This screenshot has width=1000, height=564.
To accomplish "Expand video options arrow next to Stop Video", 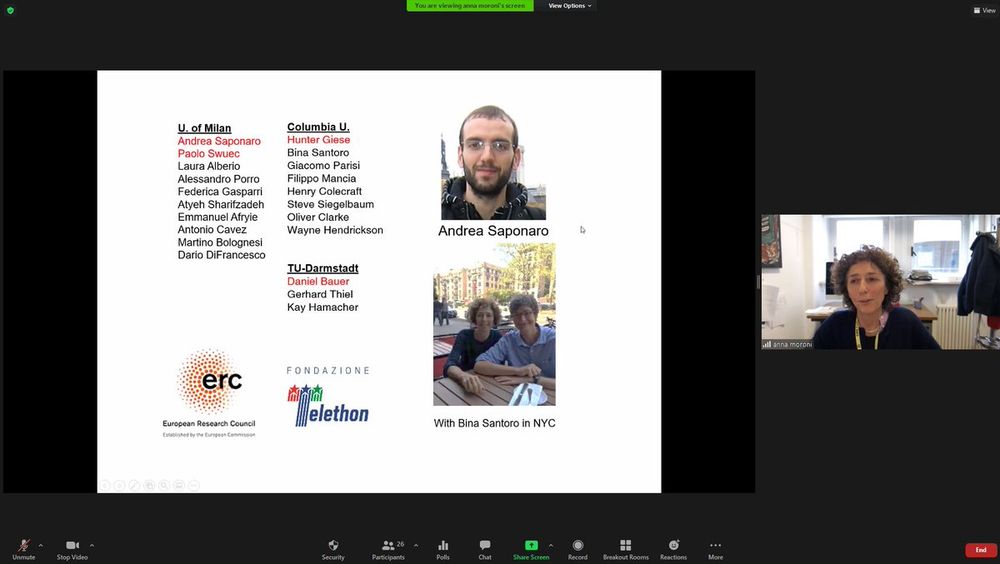I will 92,545.
